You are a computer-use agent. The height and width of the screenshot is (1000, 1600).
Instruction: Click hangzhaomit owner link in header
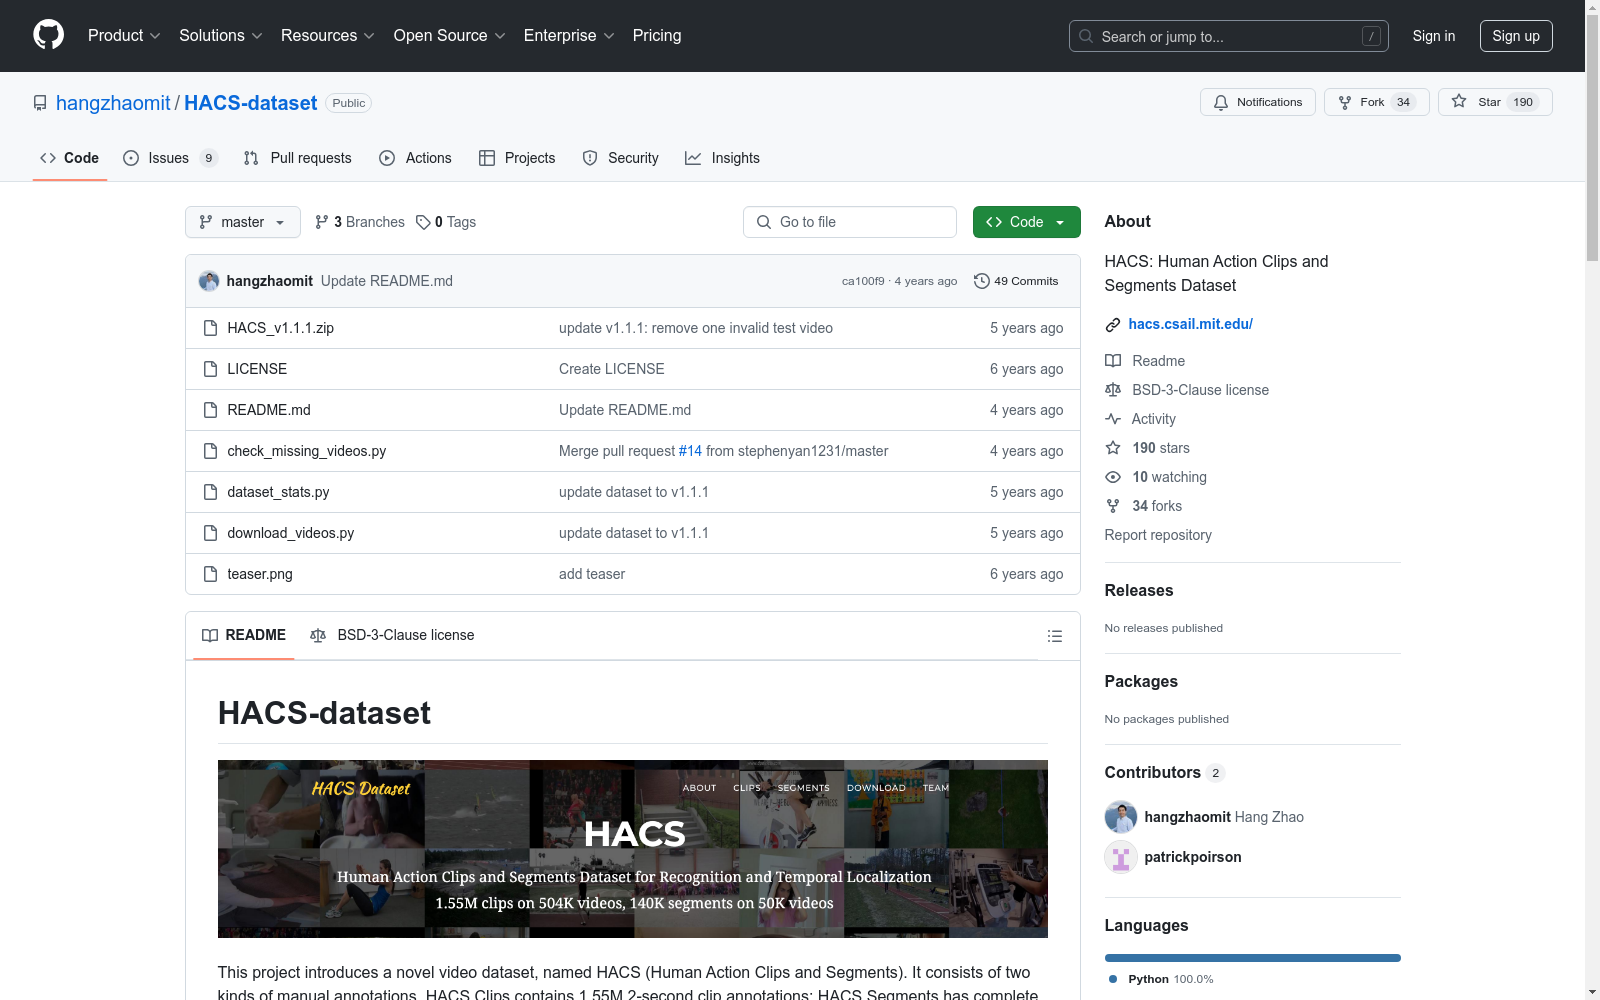113,103
